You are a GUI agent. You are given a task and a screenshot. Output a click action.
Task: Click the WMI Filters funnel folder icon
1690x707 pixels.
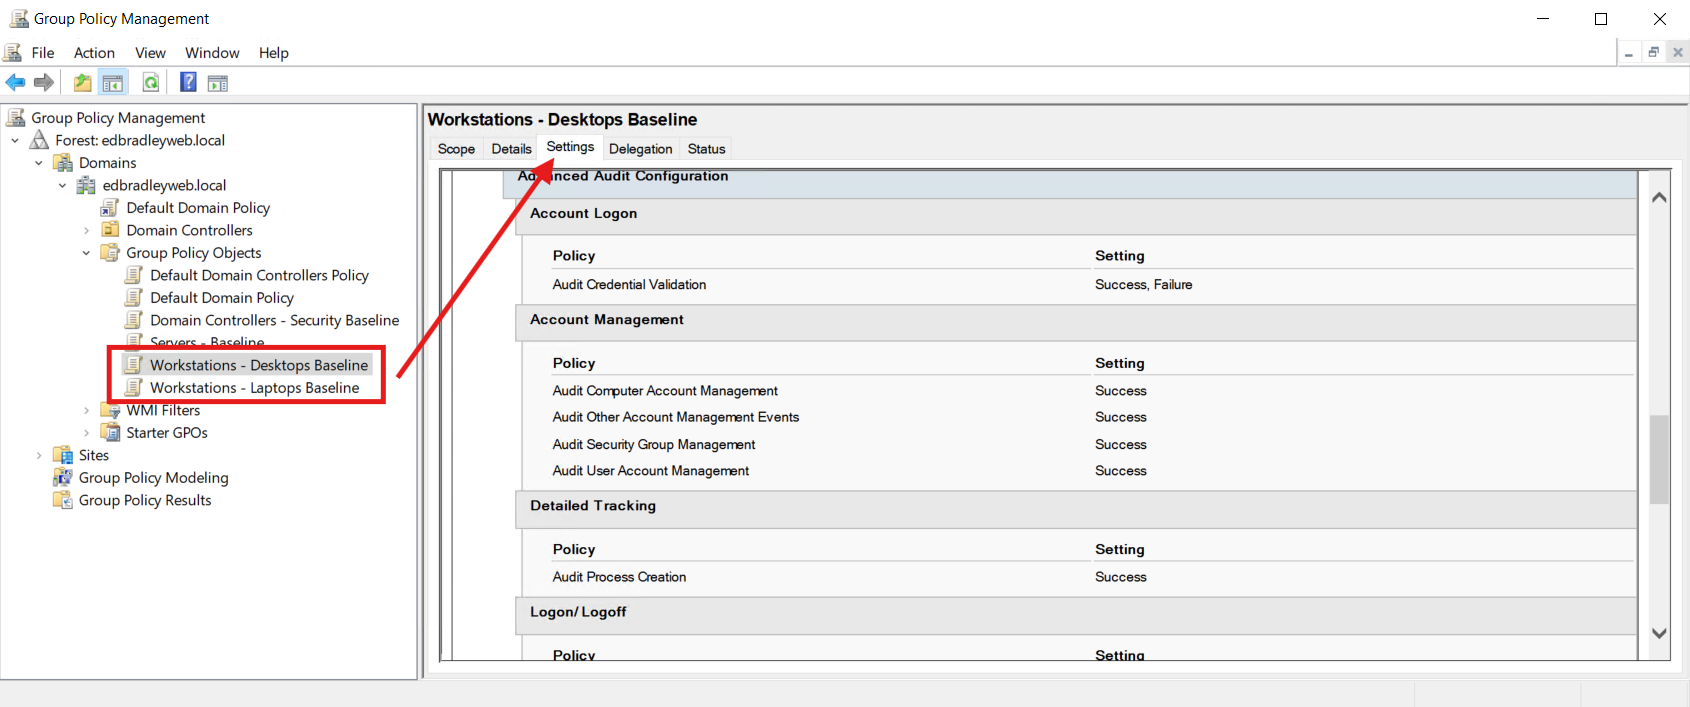click(x=110, y=410)
